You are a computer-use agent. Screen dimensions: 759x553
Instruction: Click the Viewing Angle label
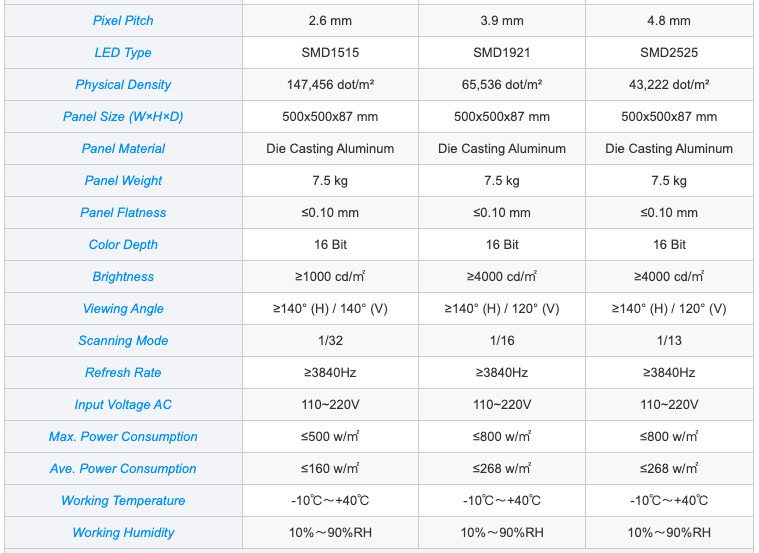point(123,308)
